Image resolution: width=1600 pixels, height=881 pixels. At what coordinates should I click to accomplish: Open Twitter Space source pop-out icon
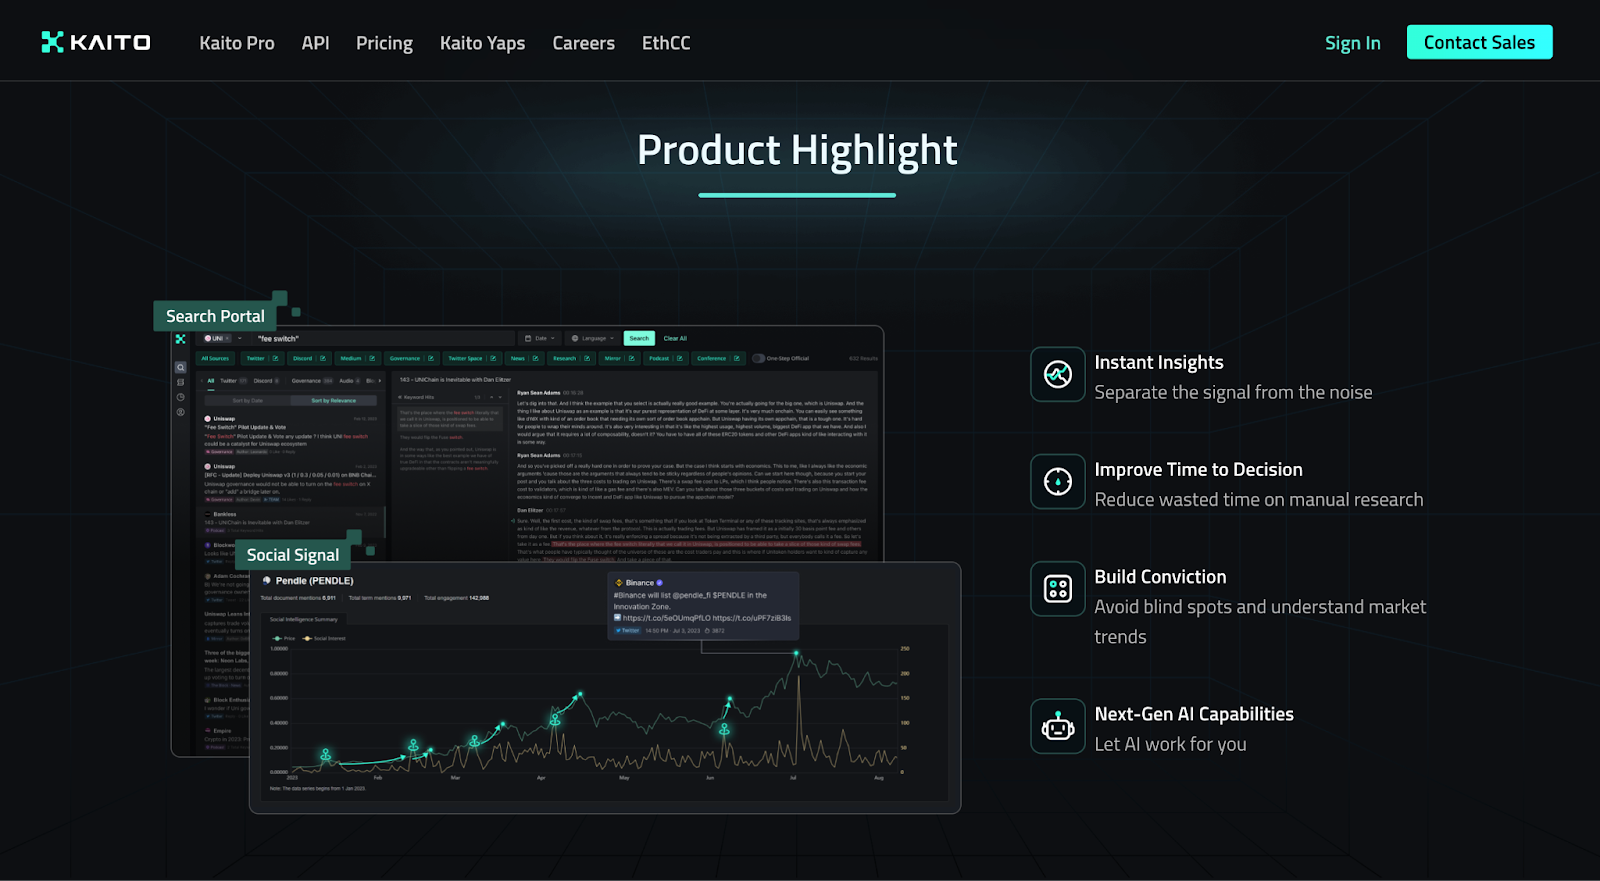pos(493,358)
